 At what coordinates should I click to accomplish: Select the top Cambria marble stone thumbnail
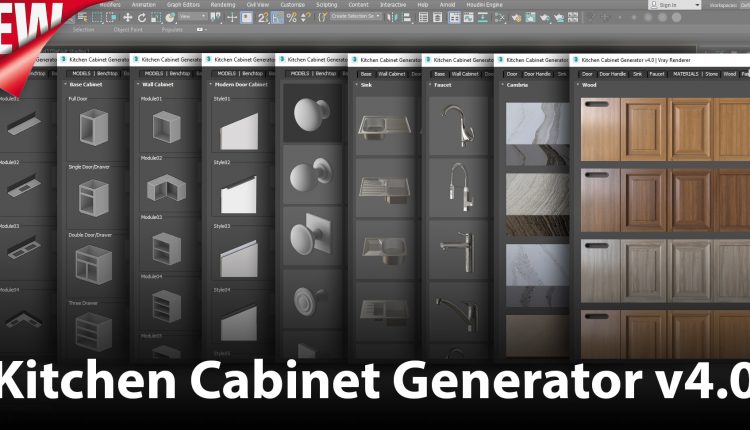530,125
